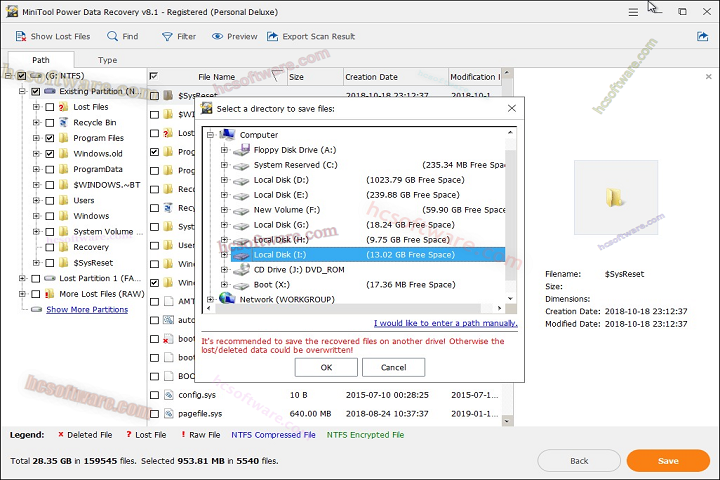Expand Program Files tree node

point(36,138)
